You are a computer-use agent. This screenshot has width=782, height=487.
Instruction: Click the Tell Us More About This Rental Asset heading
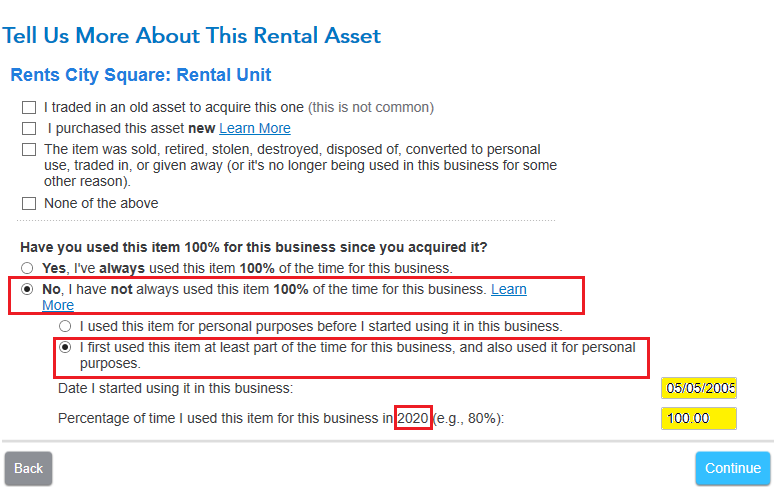click(x=191, y=36)
